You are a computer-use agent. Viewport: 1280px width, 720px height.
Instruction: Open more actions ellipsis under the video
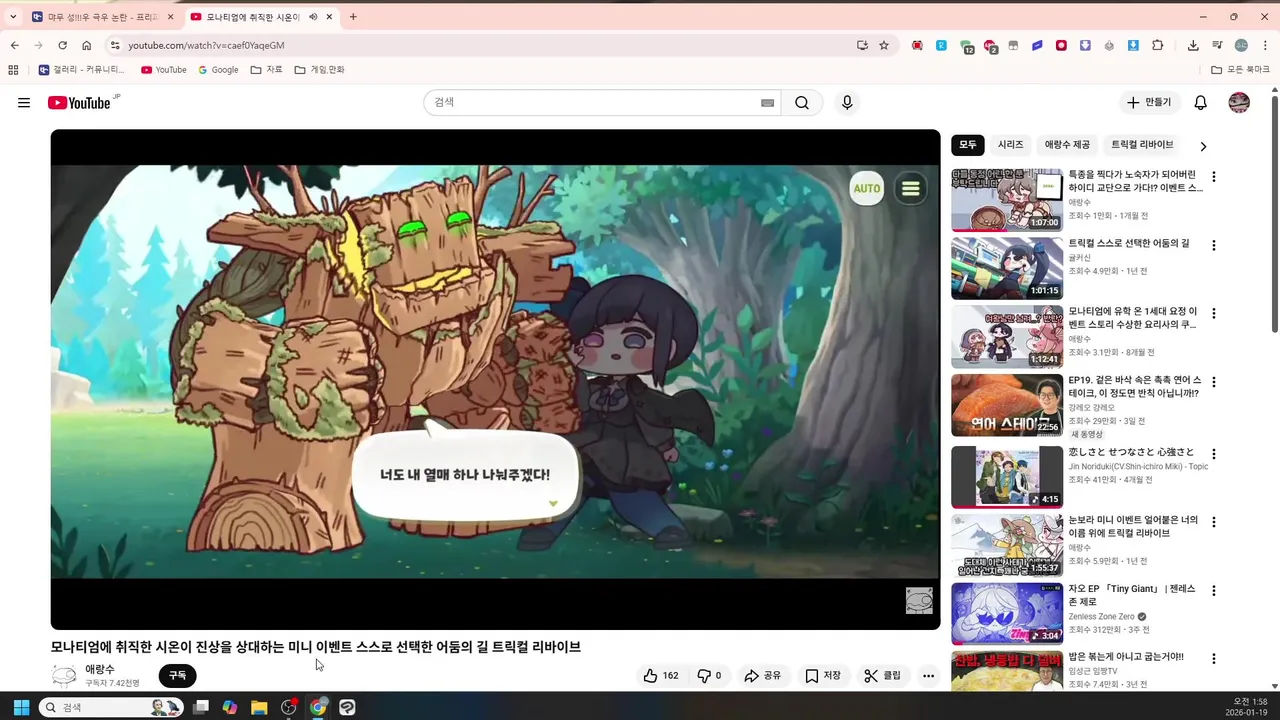(x=928, y=676)
